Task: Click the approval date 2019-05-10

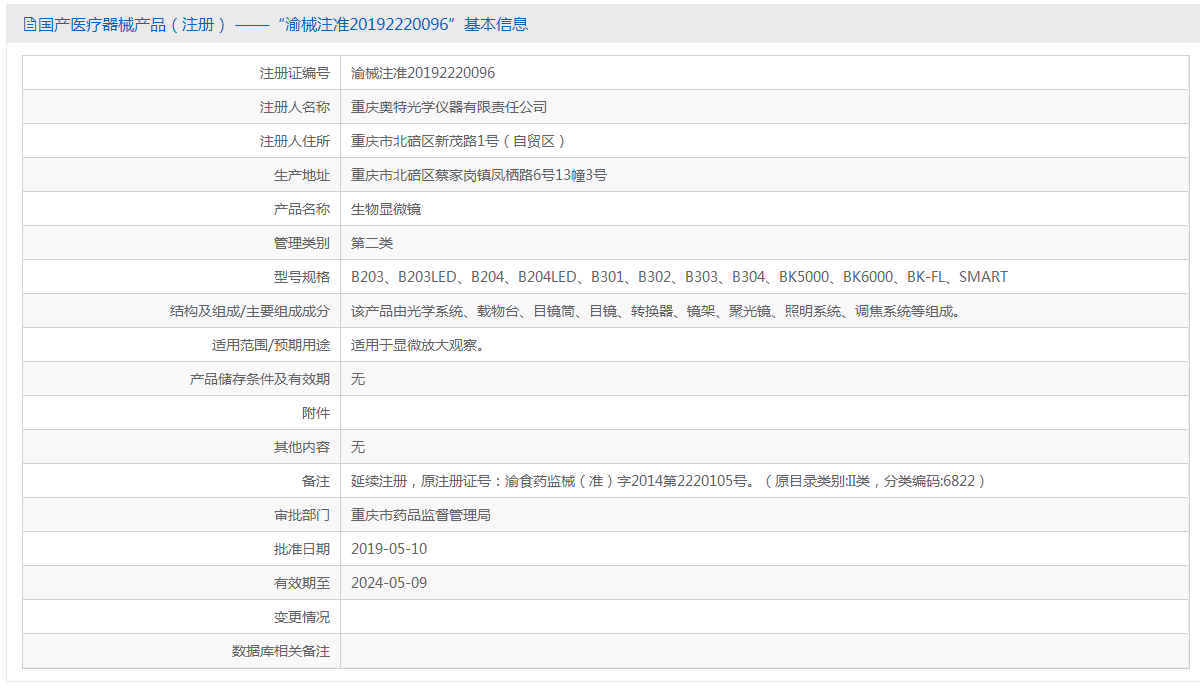Action: (389, 549)
